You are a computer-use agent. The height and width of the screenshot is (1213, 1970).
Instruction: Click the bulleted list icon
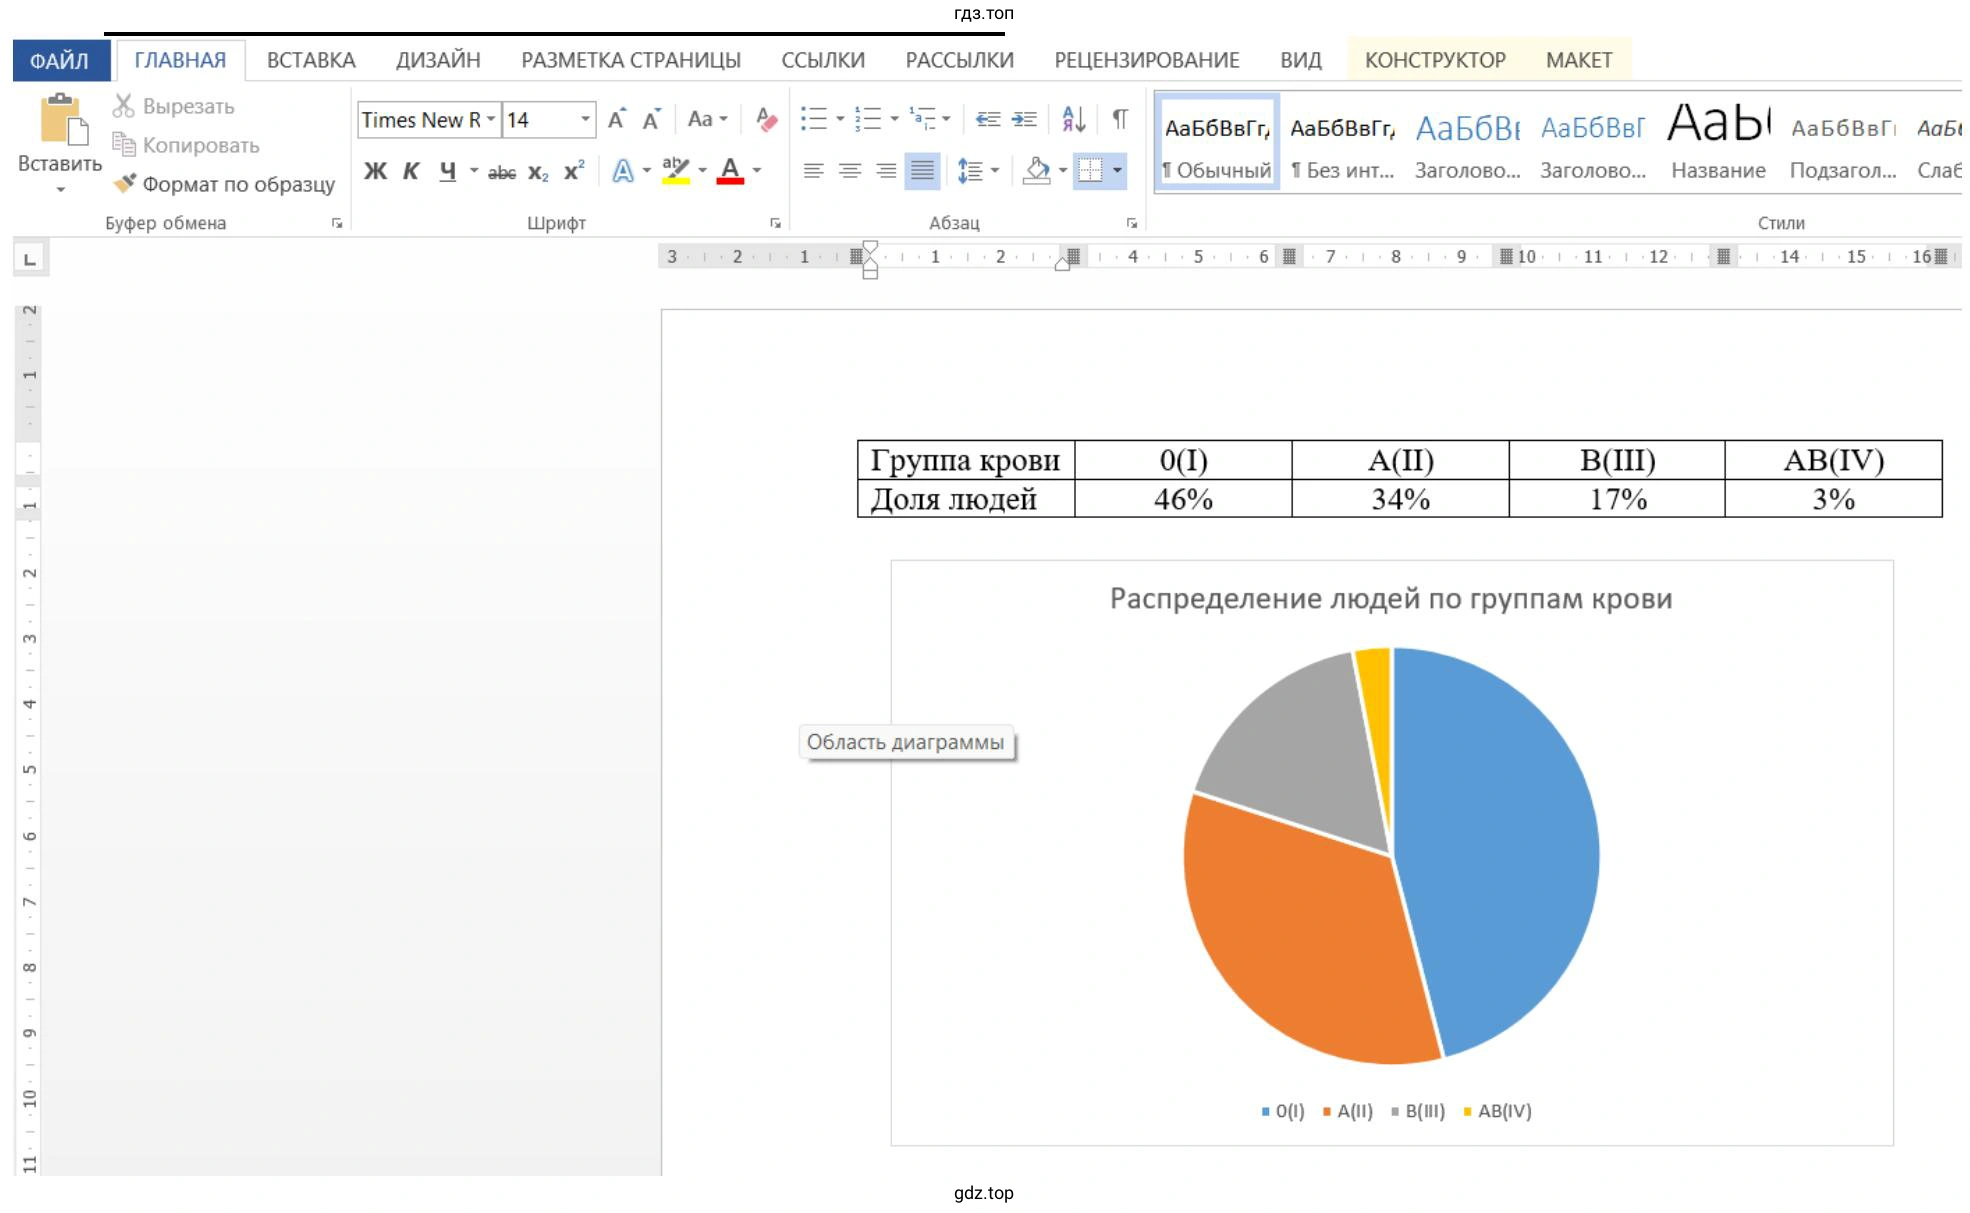click(814, 119)
